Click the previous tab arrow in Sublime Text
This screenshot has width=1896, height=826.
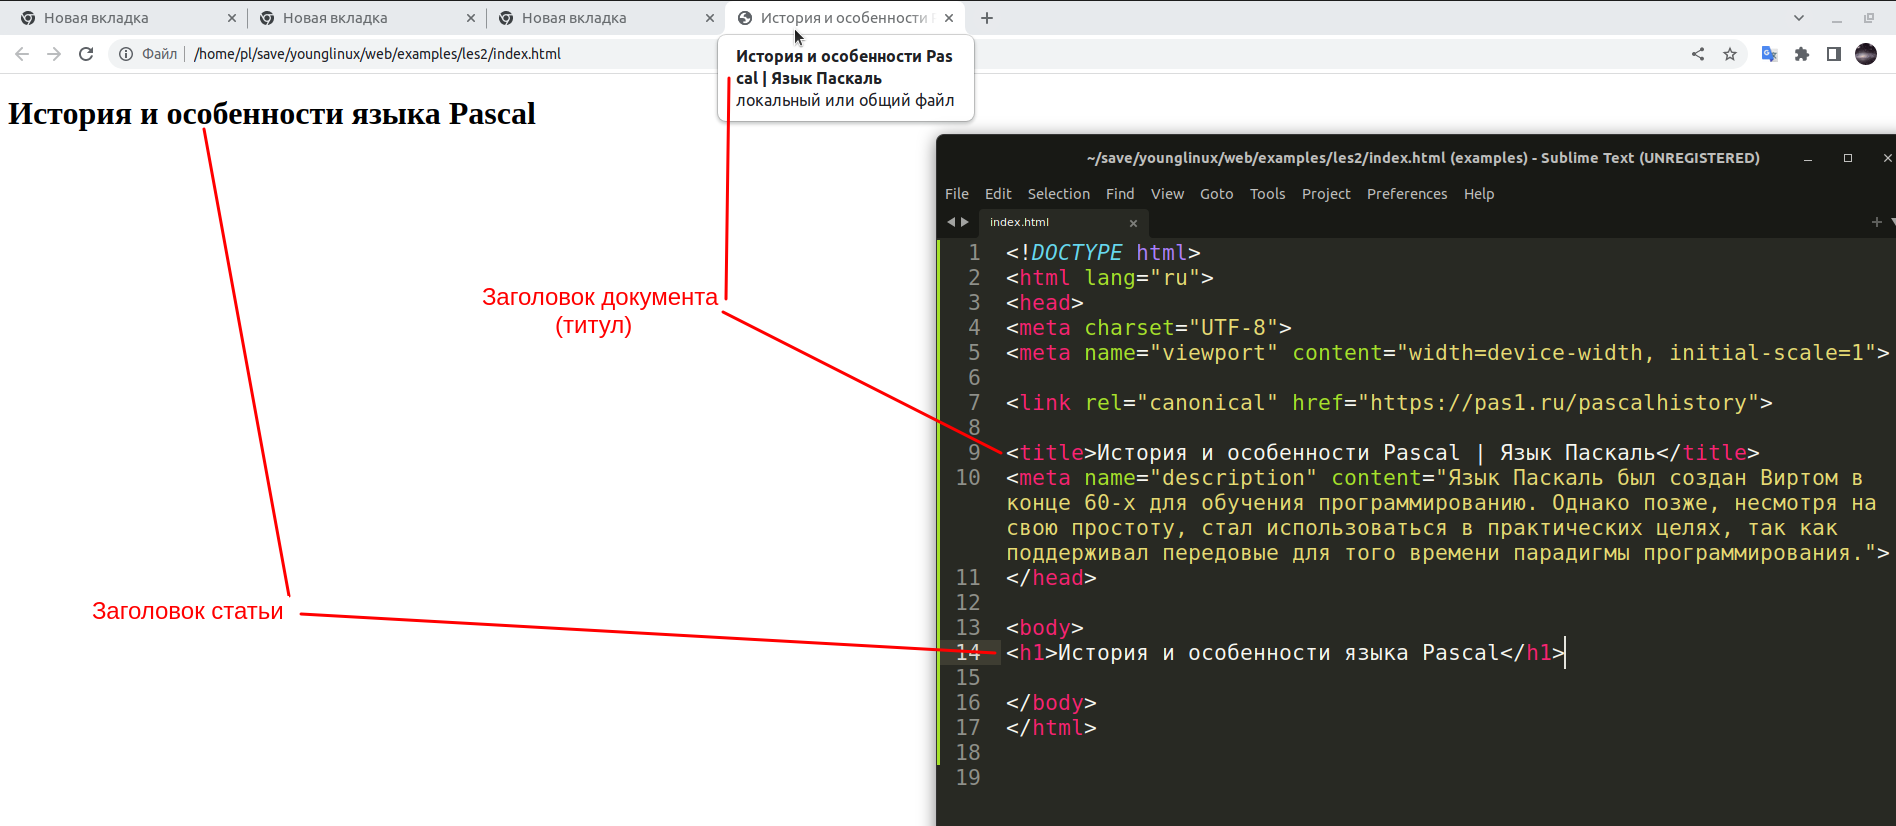tap(951, 222)
